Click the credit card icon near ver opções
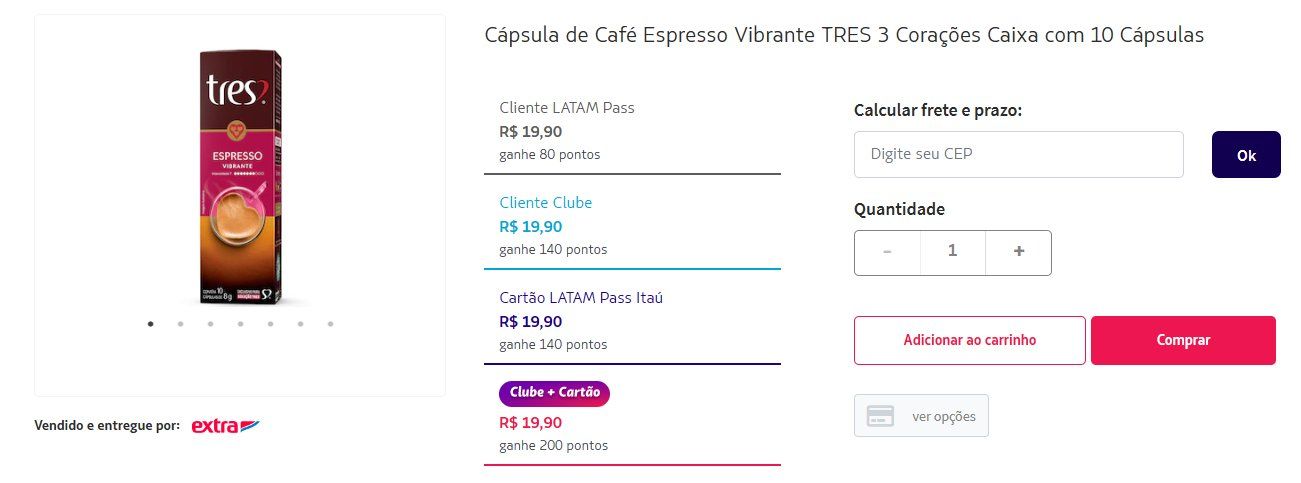 click(880, 416)
